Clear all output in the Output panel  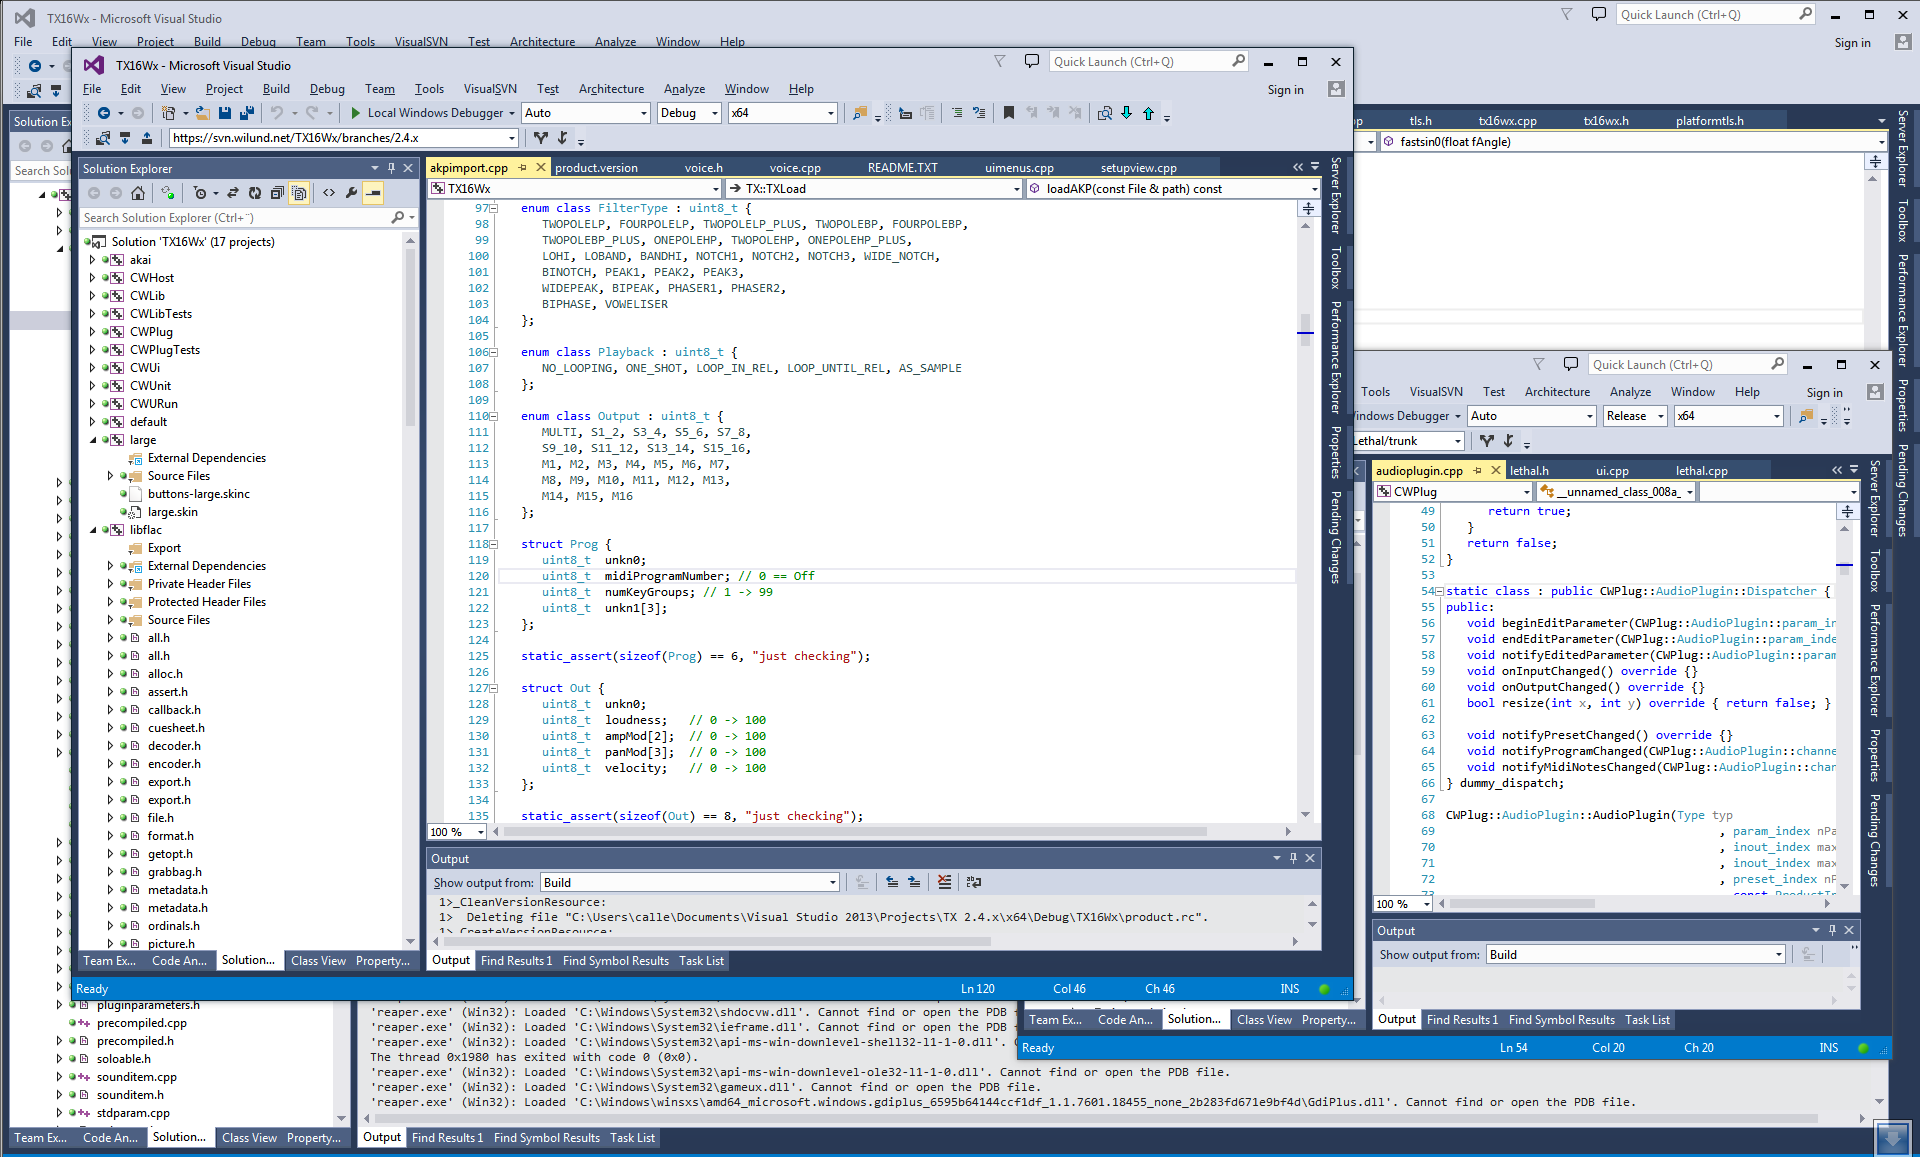pos(945,882)
